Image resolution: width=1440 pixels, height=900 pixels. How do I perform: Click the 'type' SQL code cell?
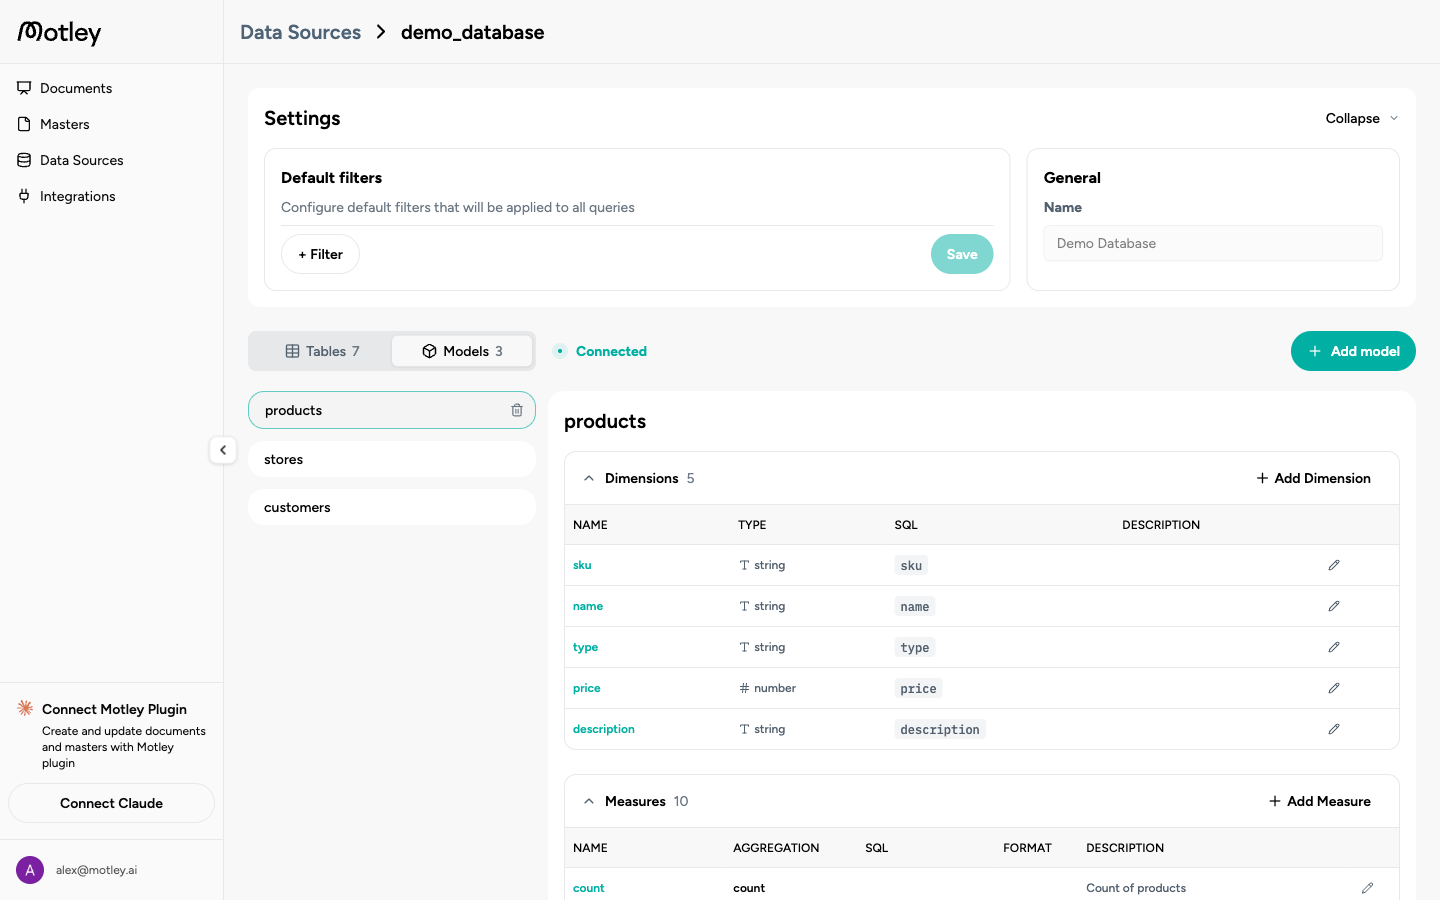point(915,647)
